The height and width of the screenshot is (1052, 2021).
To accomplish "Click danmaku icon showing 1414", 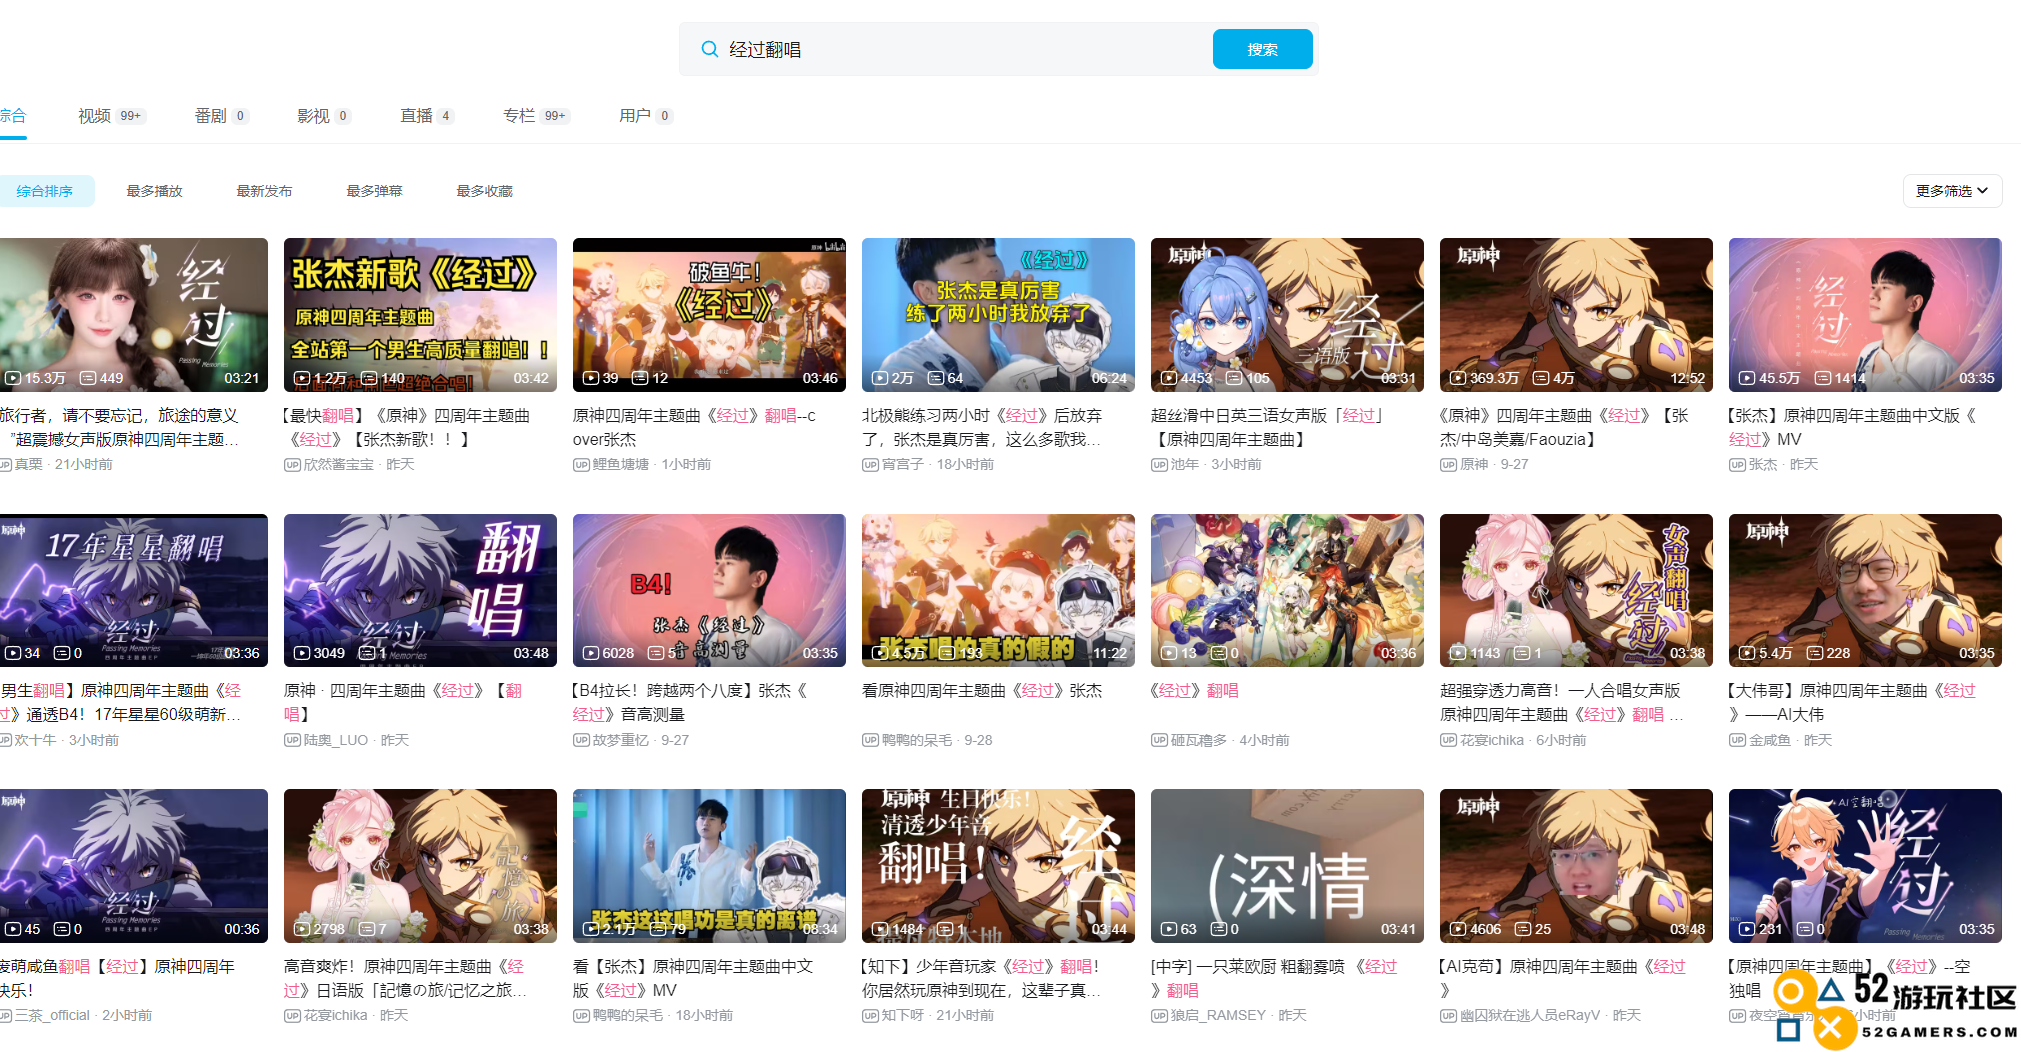I will pos(1823,378).
